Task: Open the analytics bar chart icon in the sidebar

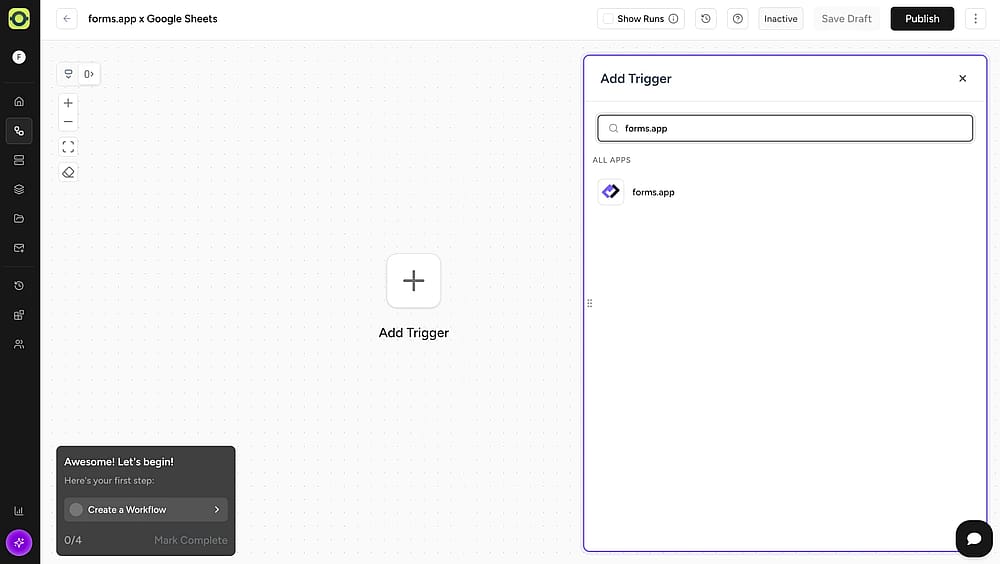Action: 19,511
